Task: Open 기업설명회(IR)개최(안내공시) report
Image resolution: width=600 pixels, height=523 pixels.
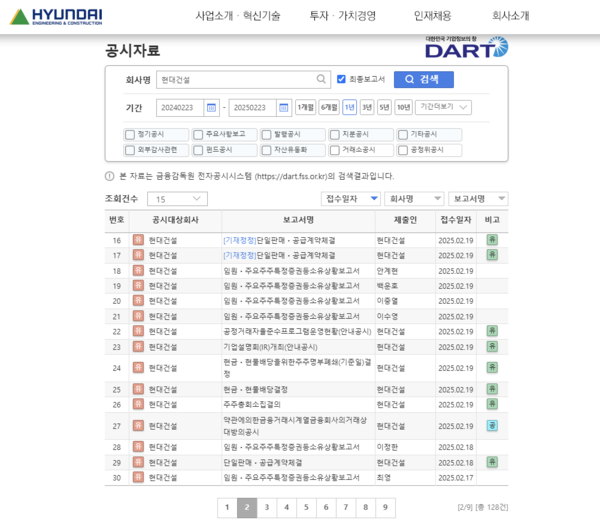Action: 271,347
